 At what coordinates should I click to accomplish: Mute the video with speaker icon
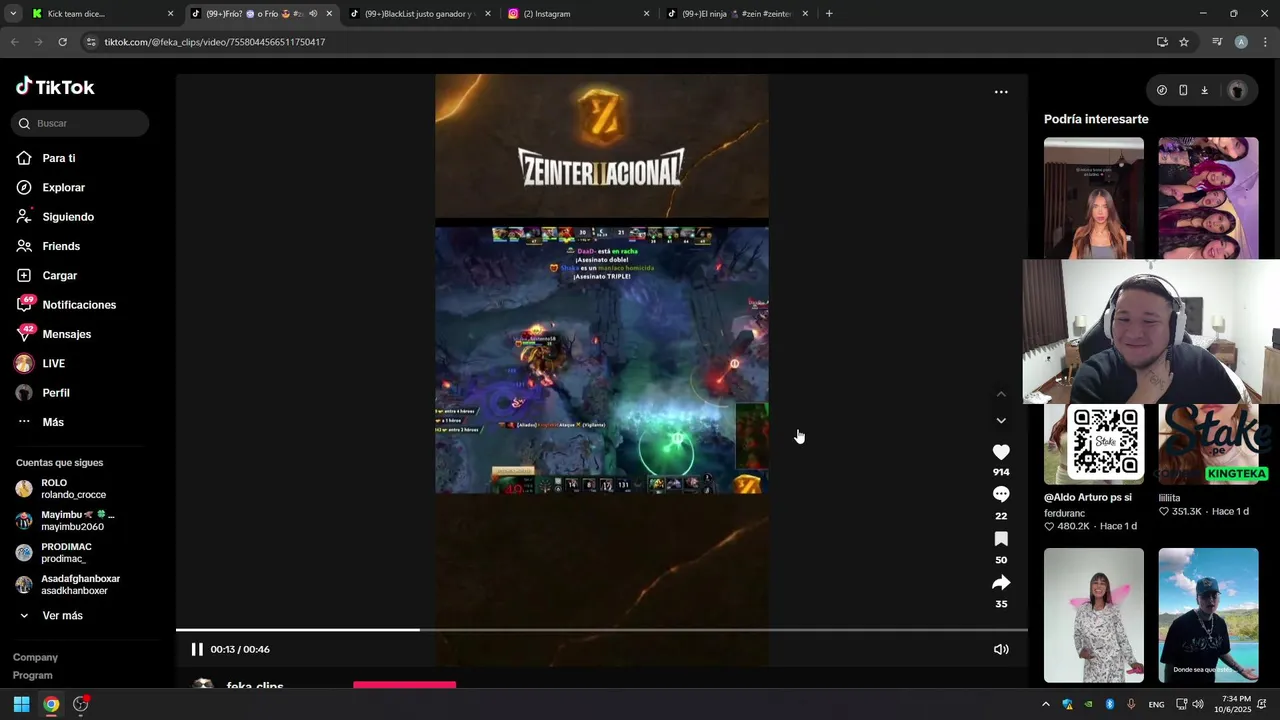pos(1001,649)
